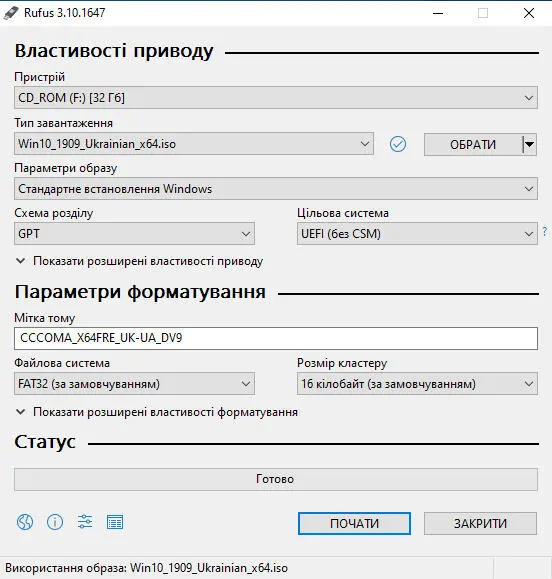Open the About information icon
The image size is (552, 579).
coord(55,522)
